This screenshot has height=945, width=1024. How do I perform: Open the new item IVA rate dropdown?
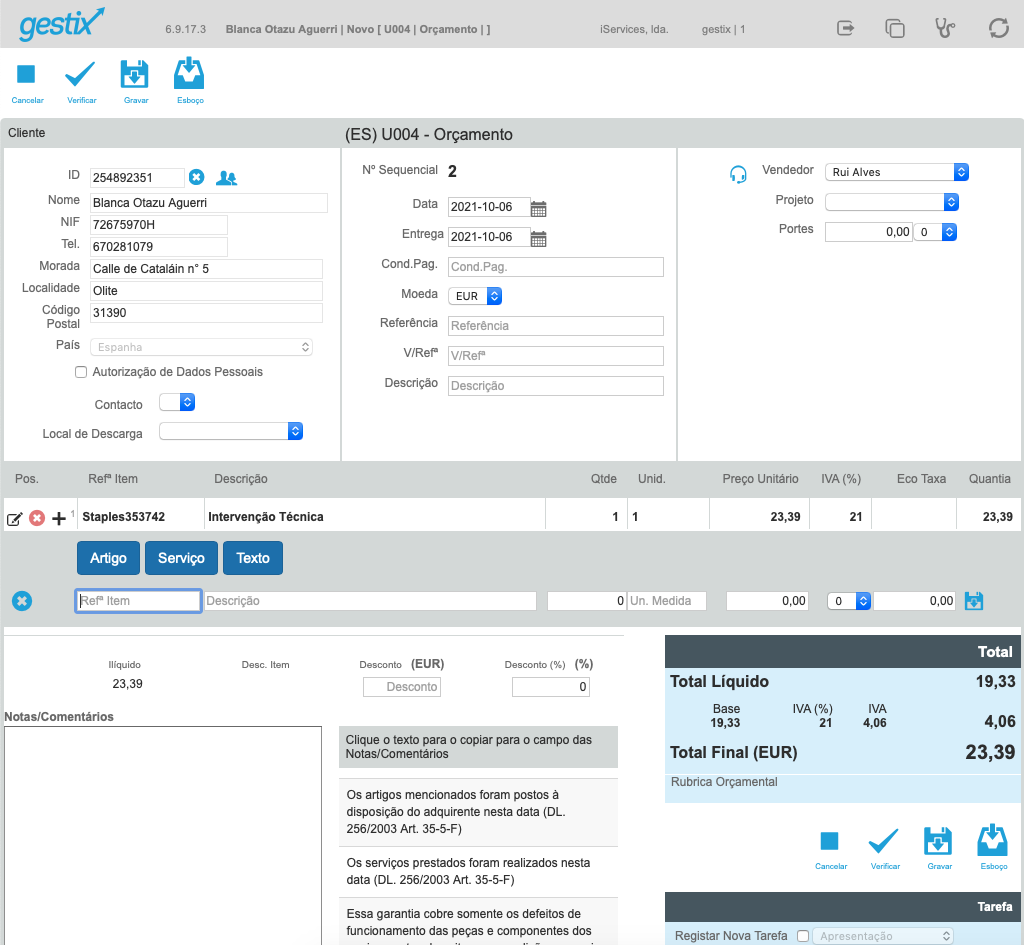click(x=849, y=601)
